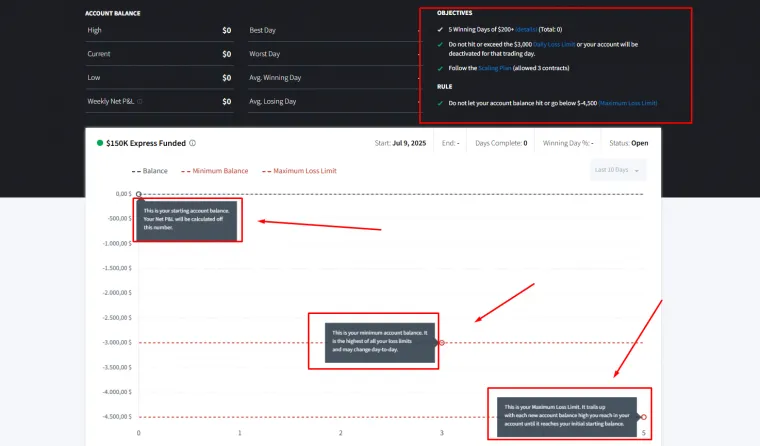Open the (Maximum Loss Limit) link in Rule

[628, 103]
